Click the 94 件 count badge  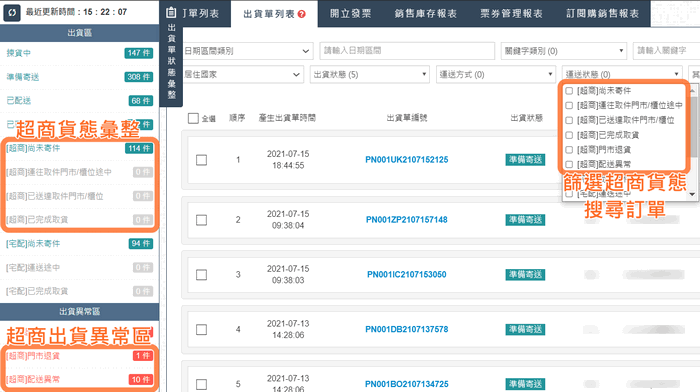141,244
